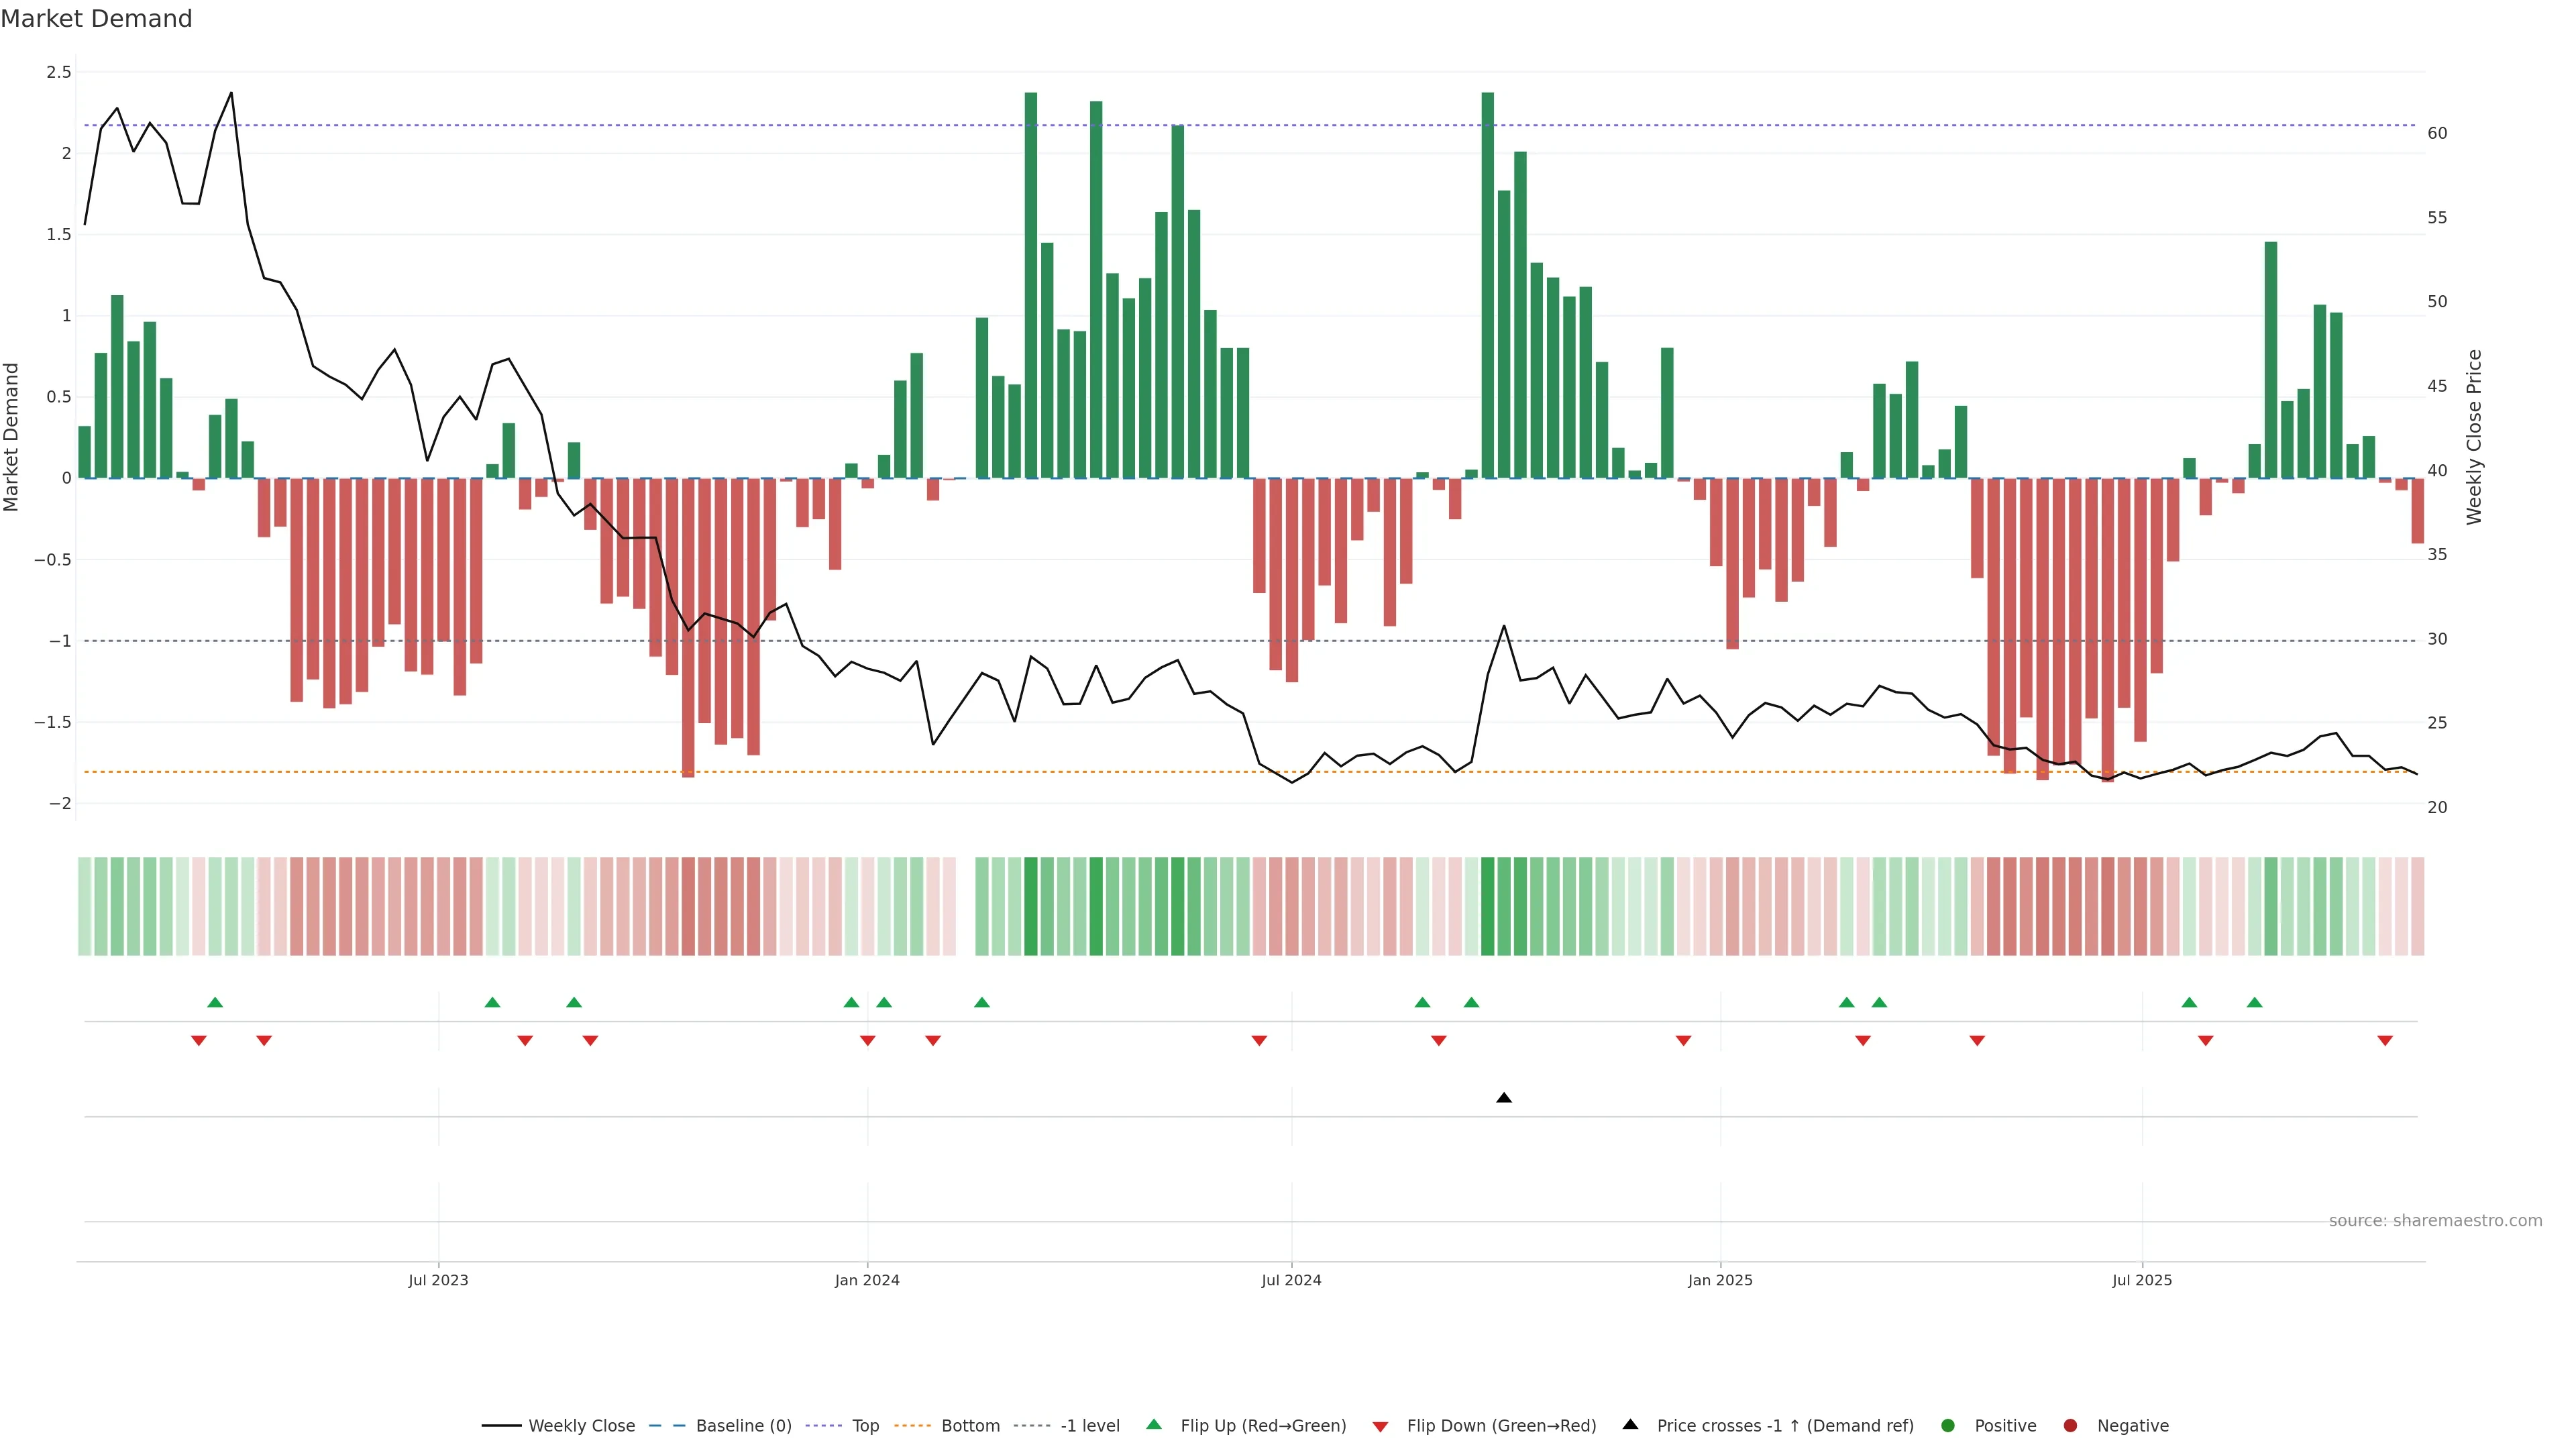The image size is (2576, 1449).
Task: Click the green Positive circle in legend
Action: click(x=1947, y=1426)
